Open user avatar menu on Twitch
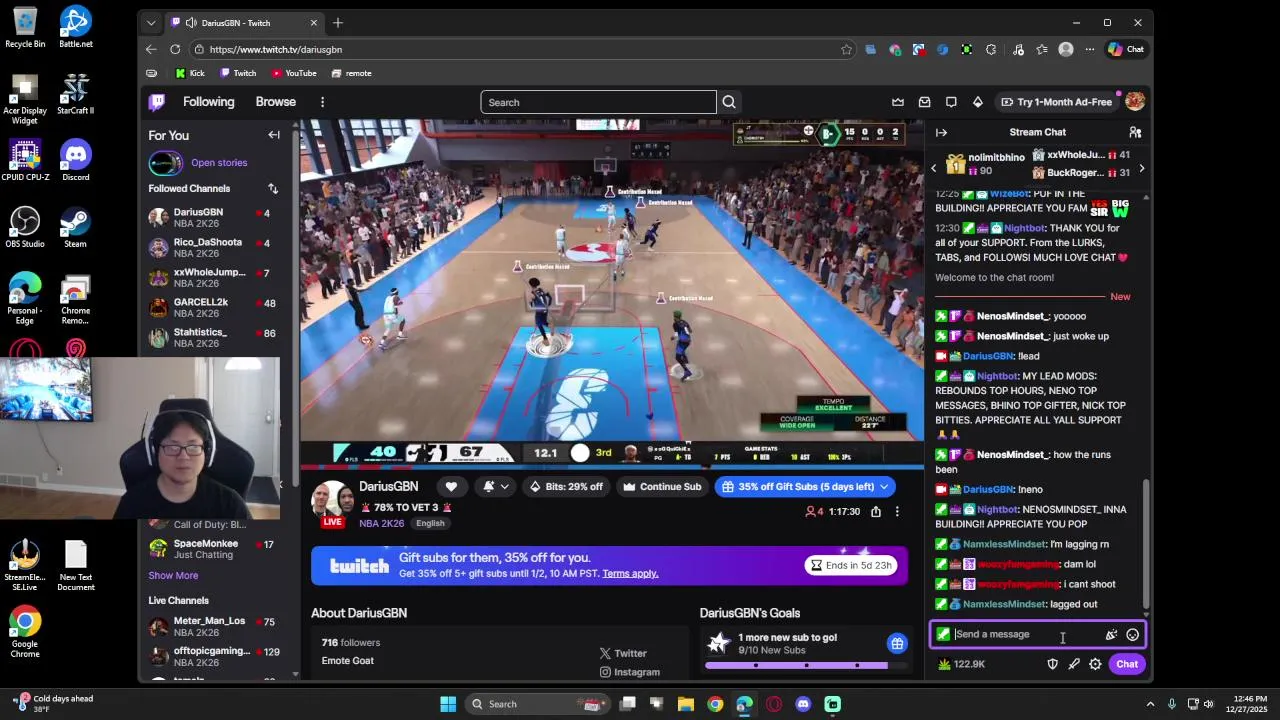1280x720 pixels. click(x=1135, y=102)
